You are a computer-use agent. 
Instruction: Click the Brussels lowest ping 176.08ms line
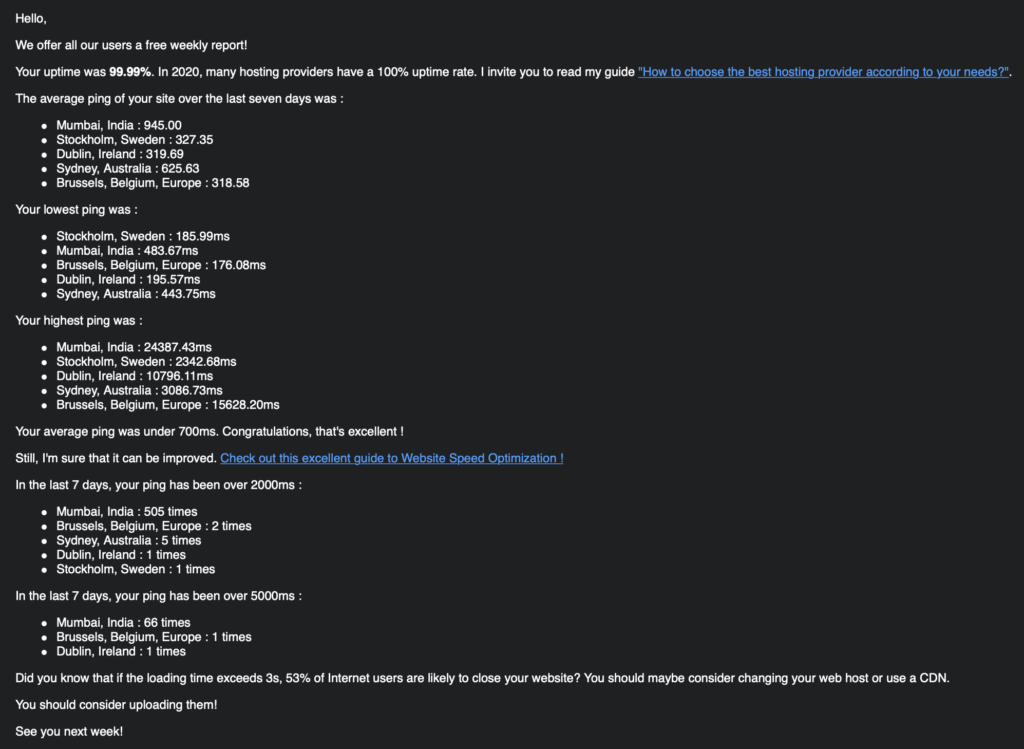point(161,265)
